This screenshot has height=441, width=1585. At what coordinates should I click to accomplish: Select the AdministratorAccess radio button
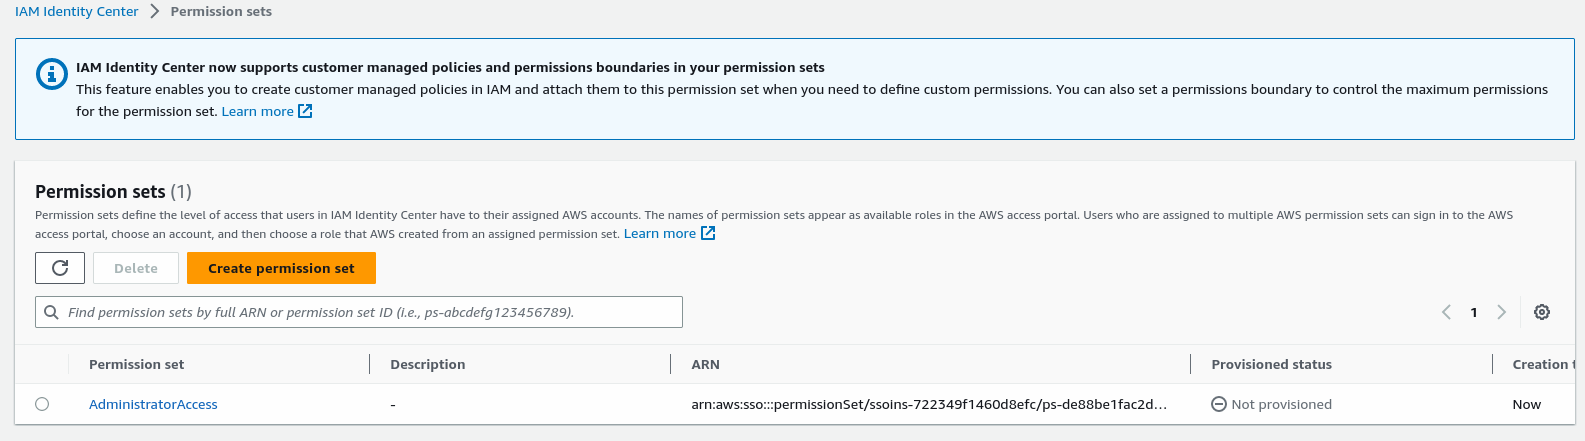click(x=42, y=404)
